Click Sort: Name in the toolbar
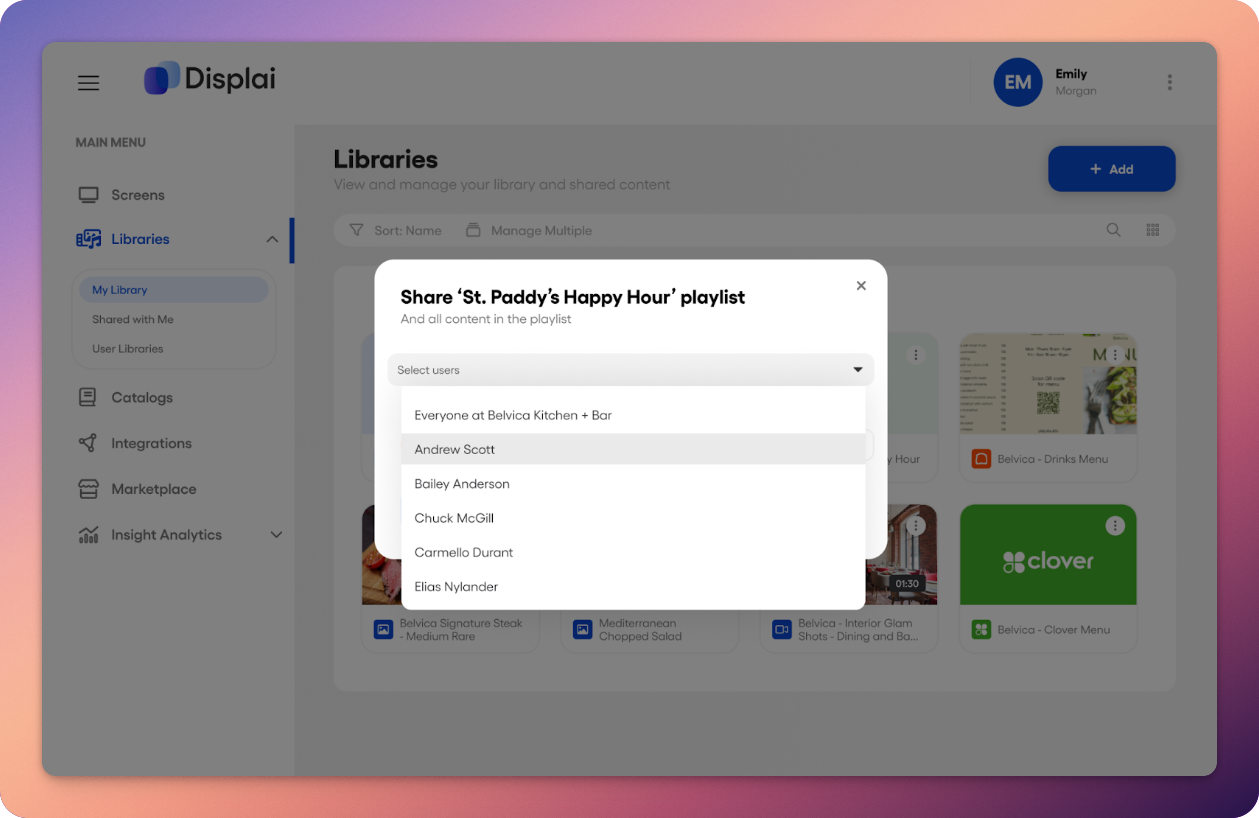 [x=408, y=230]
